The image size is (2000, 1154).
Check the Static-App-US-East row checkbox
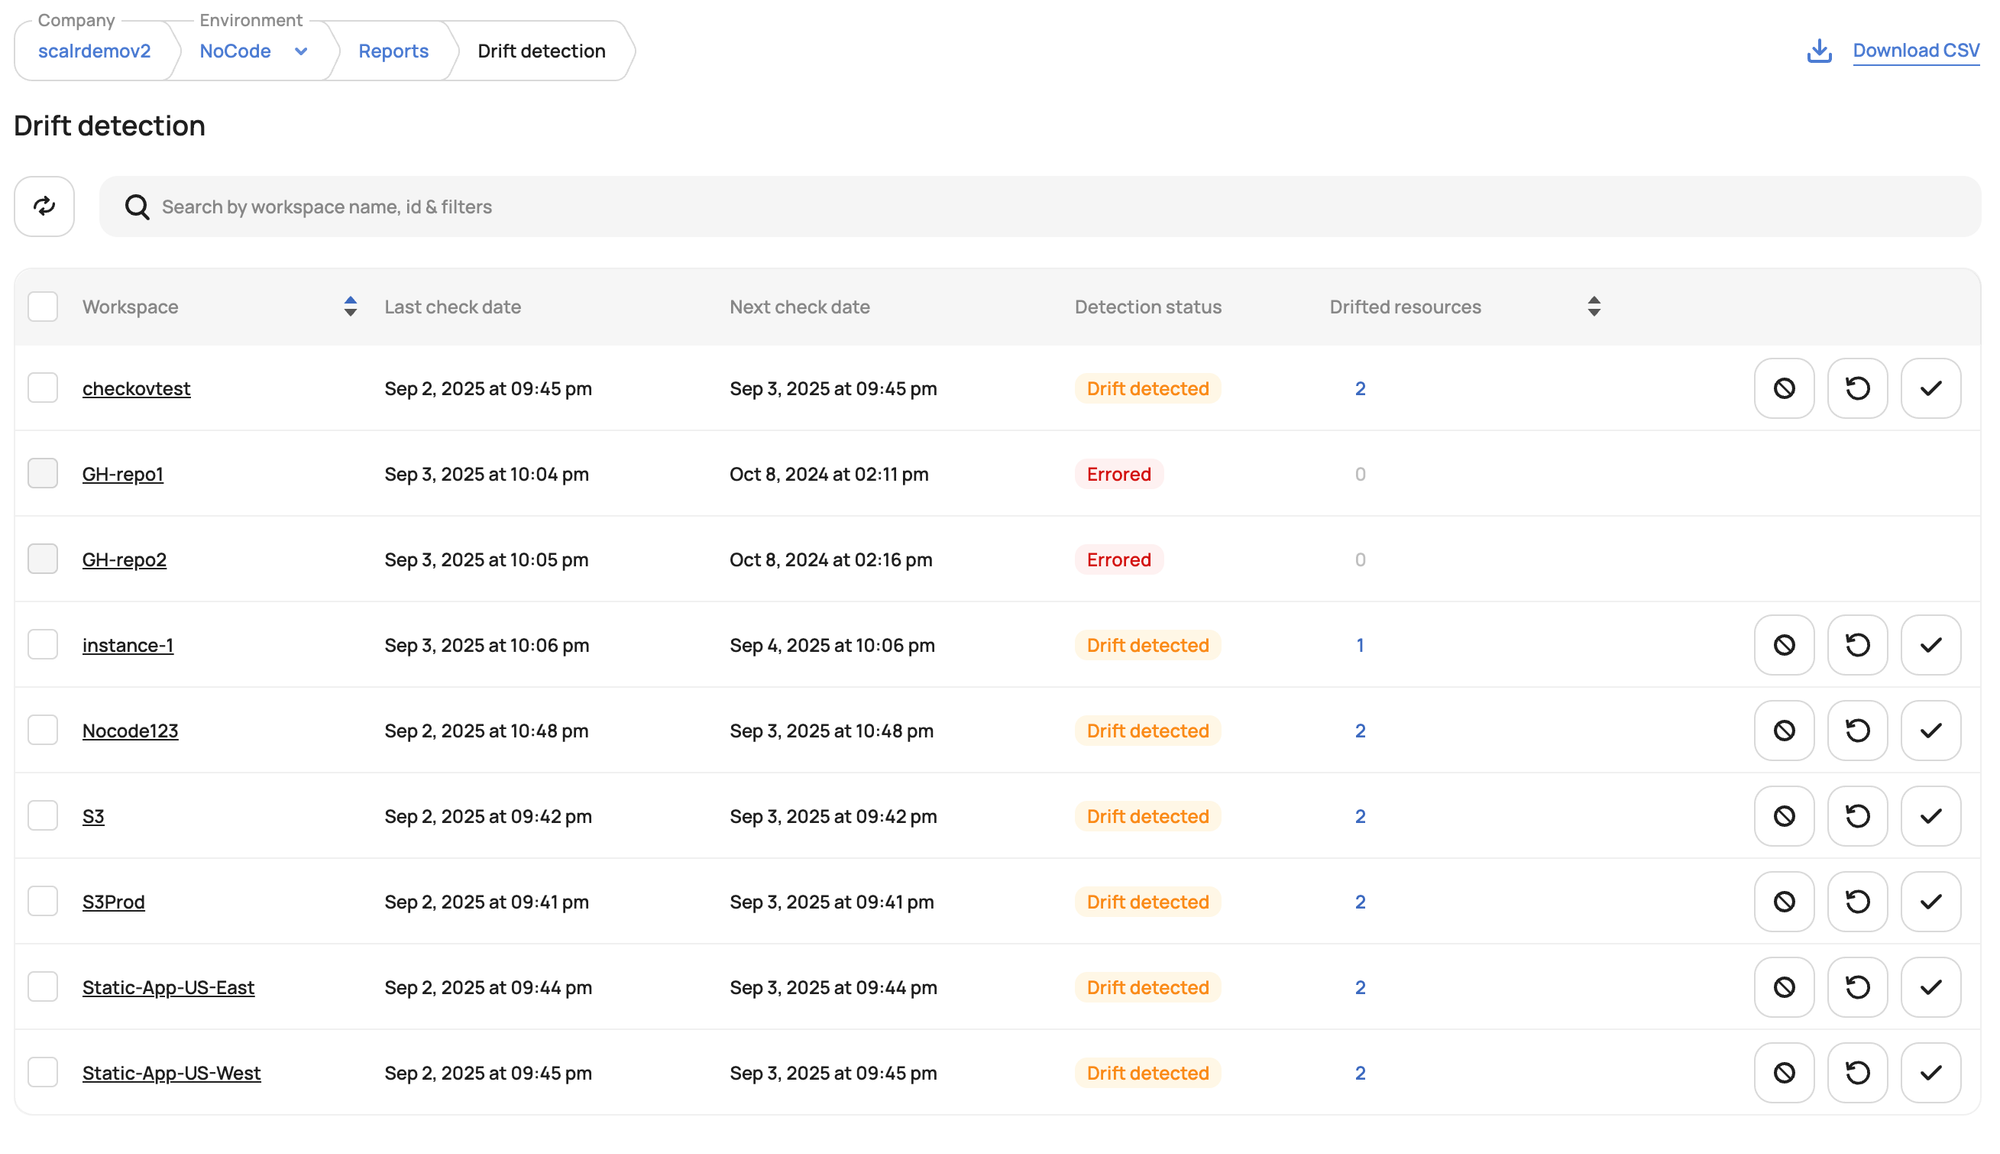click(x=43, y=986)
